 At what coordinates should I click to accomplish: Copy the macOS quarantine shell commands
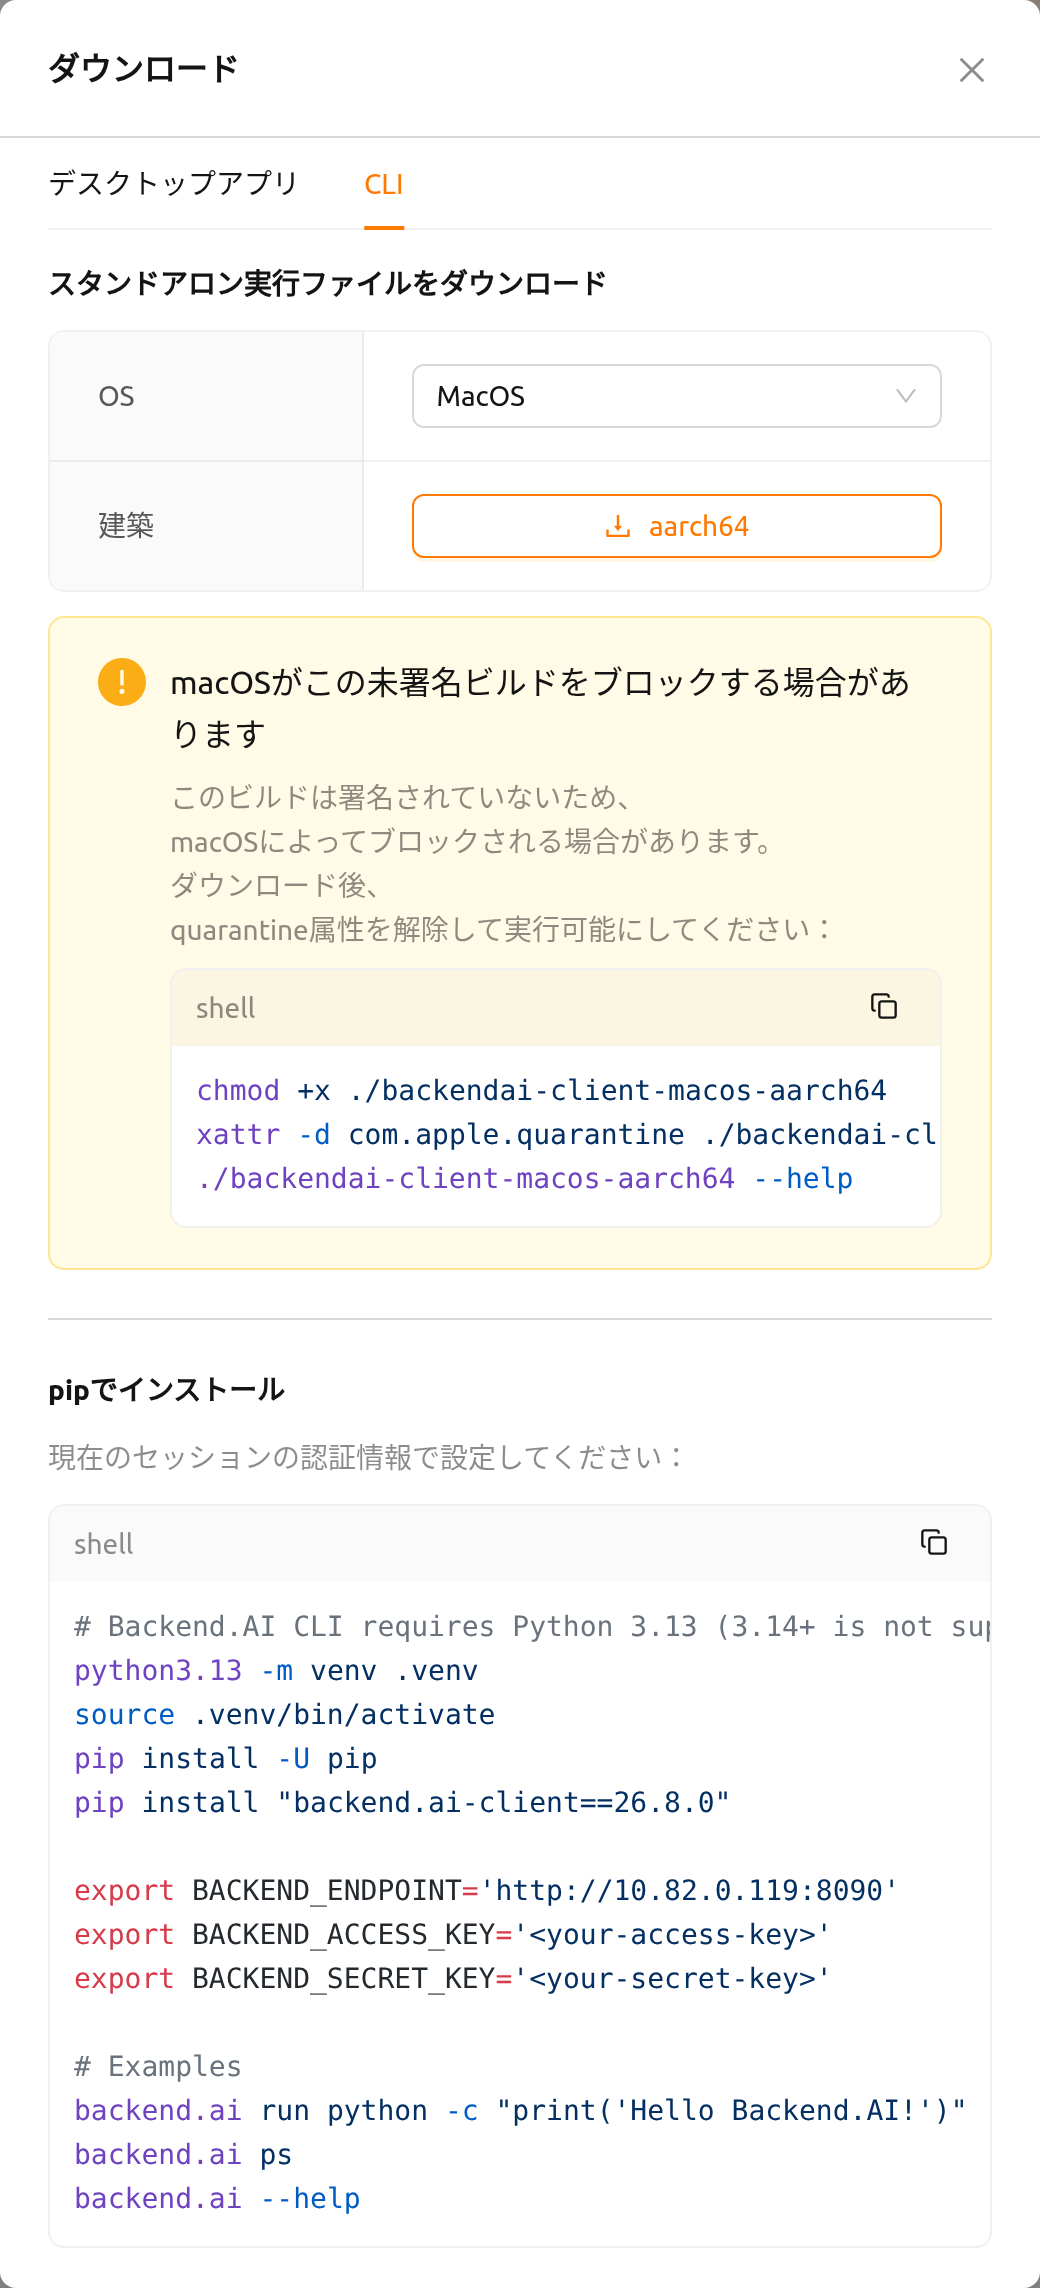(x=884, y=1006)
